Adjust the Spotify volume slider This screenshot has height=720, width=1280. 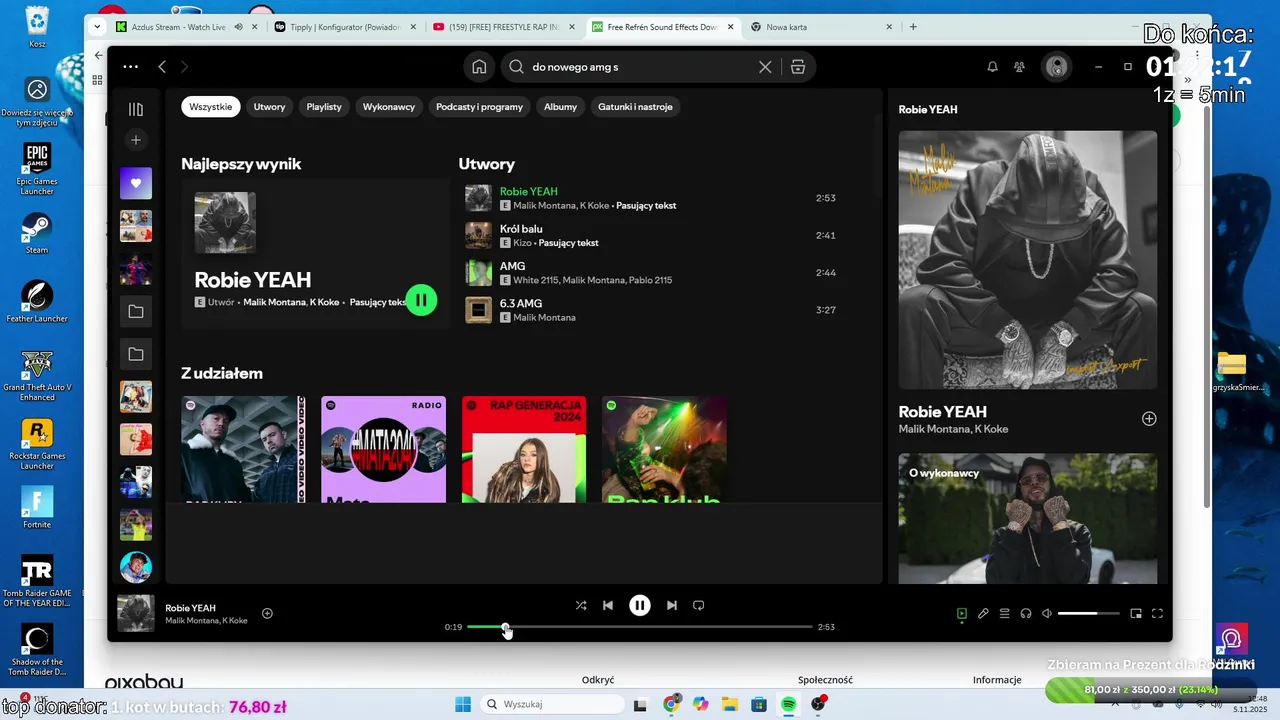[1088, 613]
